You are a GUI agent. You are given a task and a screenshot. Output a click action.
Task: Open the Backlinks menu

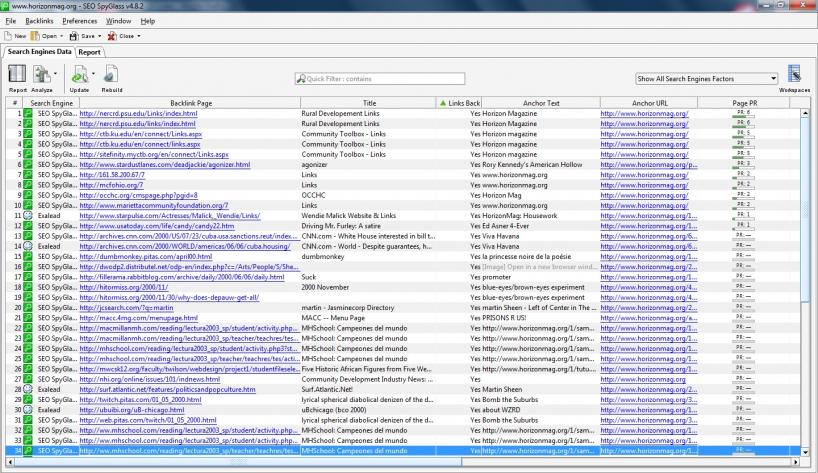(x=40, y=20)
